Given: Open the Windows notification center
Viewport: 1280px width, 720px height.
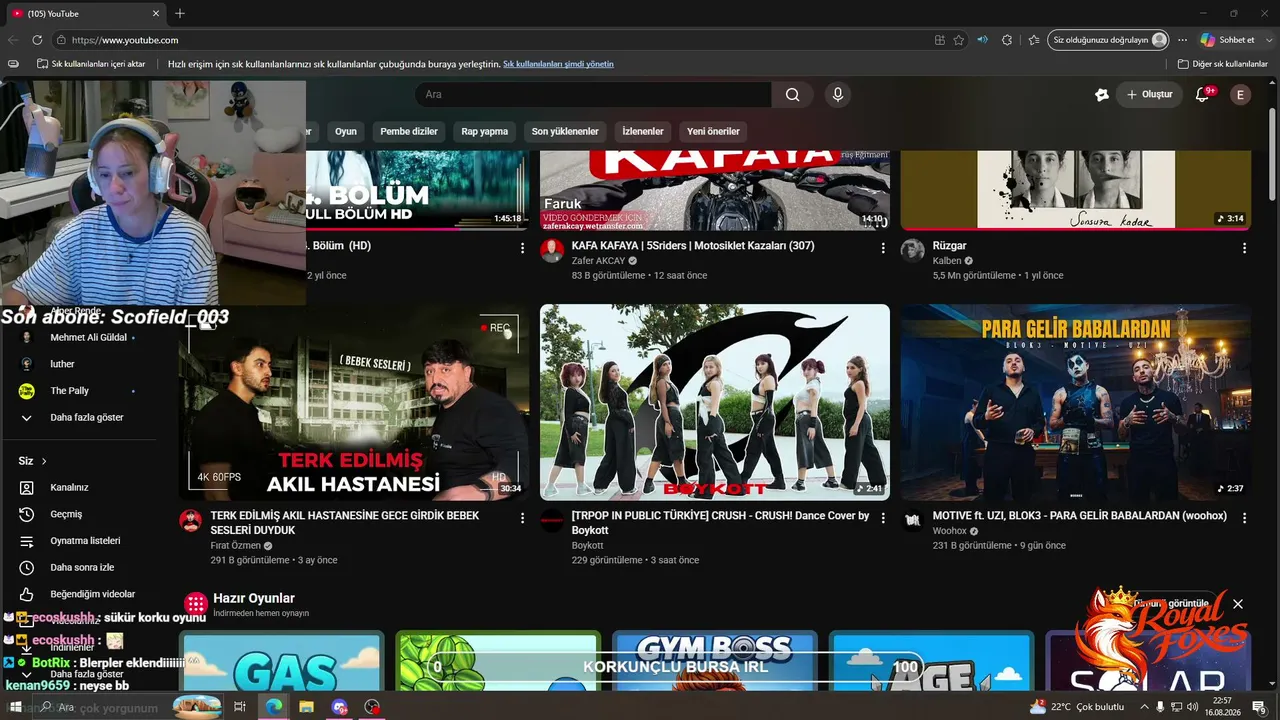Looking at the screenshot, I should click(x=1260, y=707).
